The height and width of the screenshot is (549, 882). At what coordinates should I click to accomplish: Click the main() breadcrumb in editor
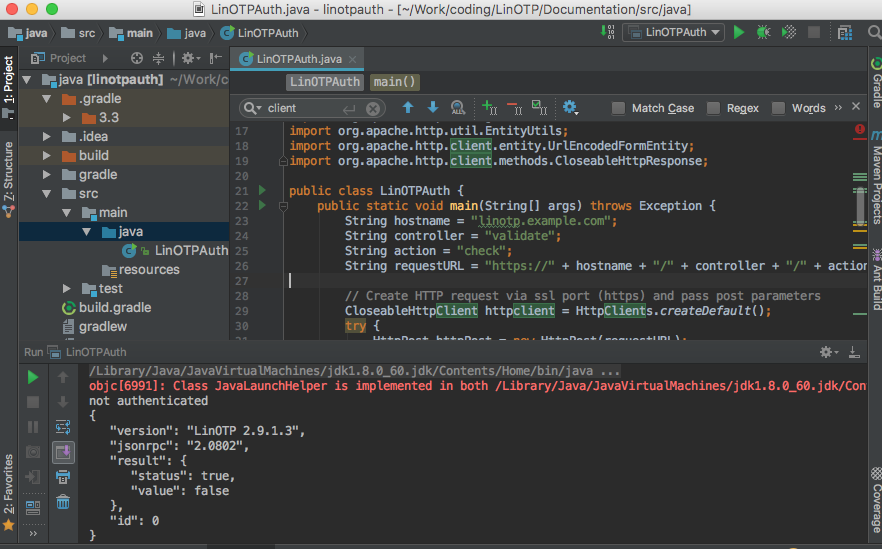point(395,82)
